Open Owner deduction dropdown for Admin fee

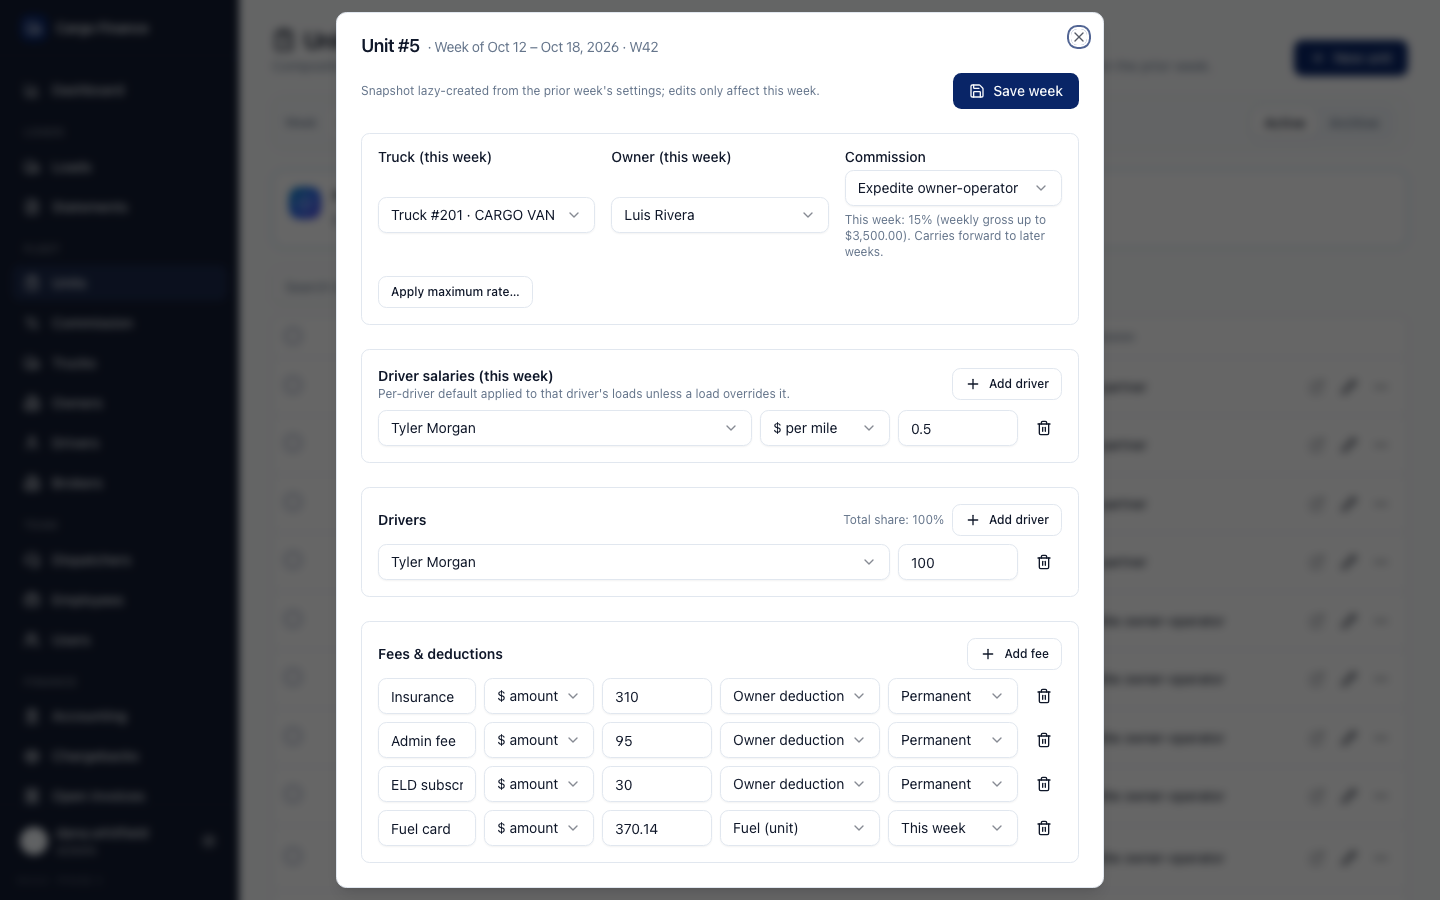799,740
